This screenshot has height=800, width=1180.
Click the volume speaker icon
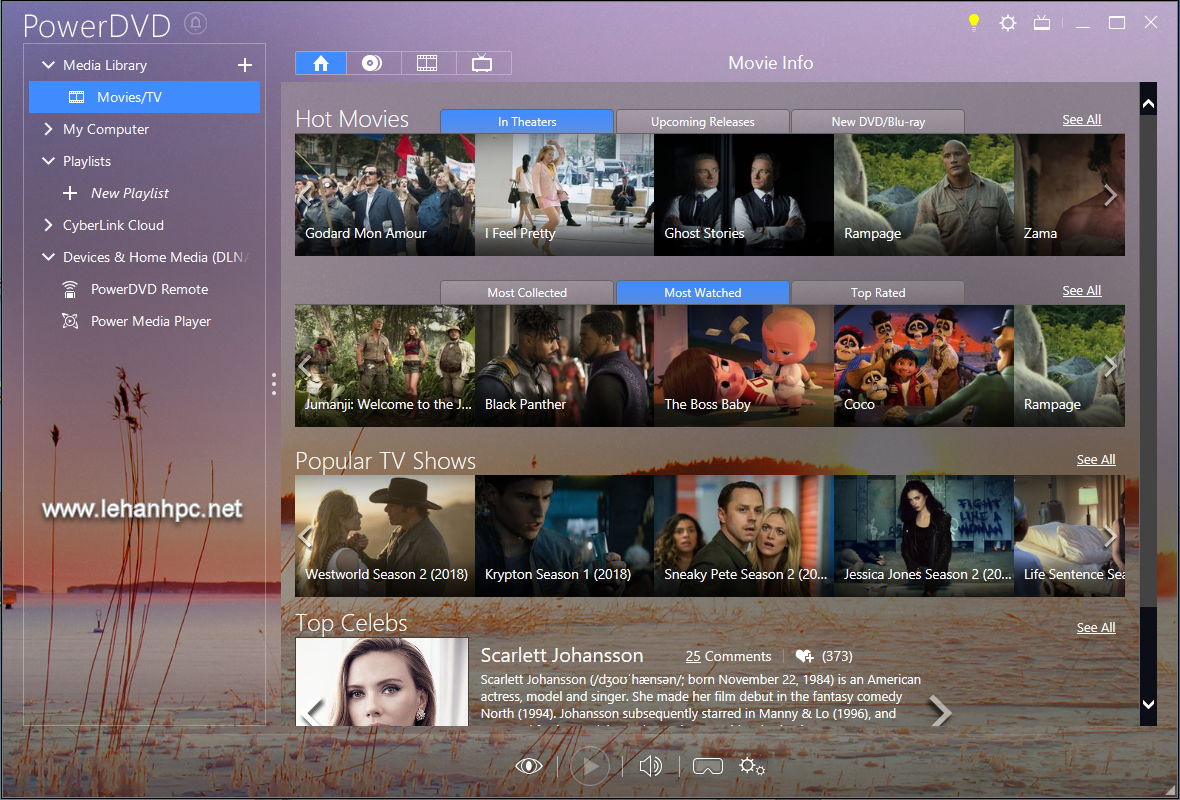(650, 766)
